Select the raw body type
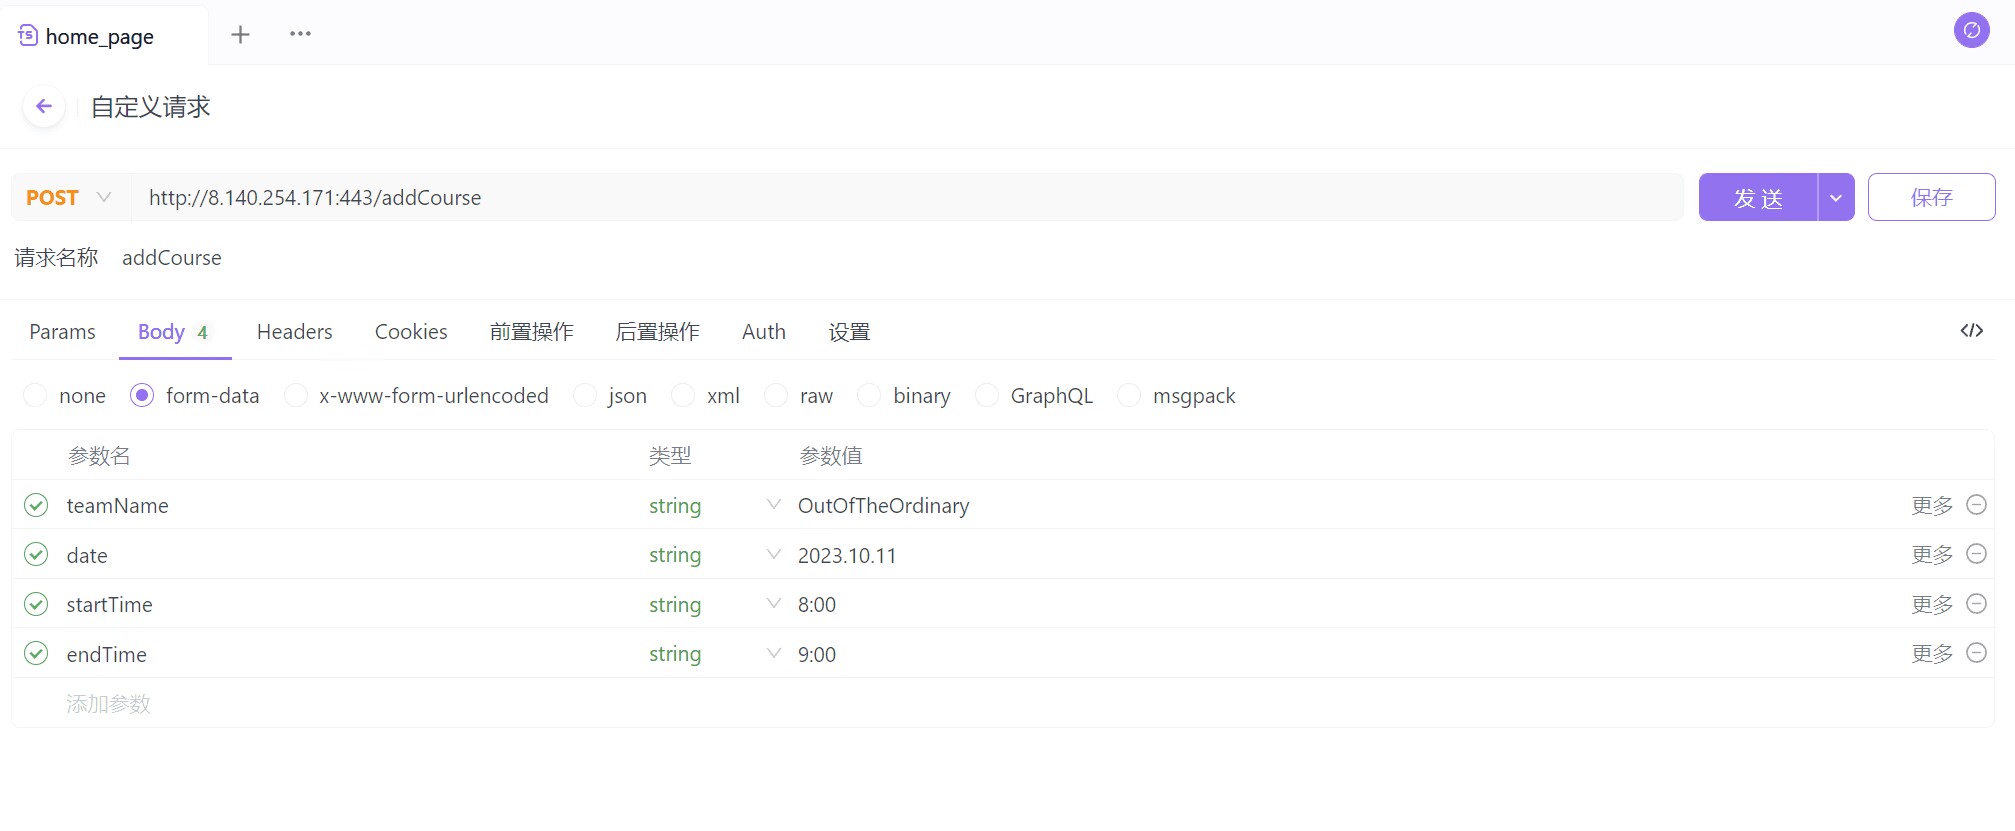The image size is (2015, 831). tap(776, 396)
